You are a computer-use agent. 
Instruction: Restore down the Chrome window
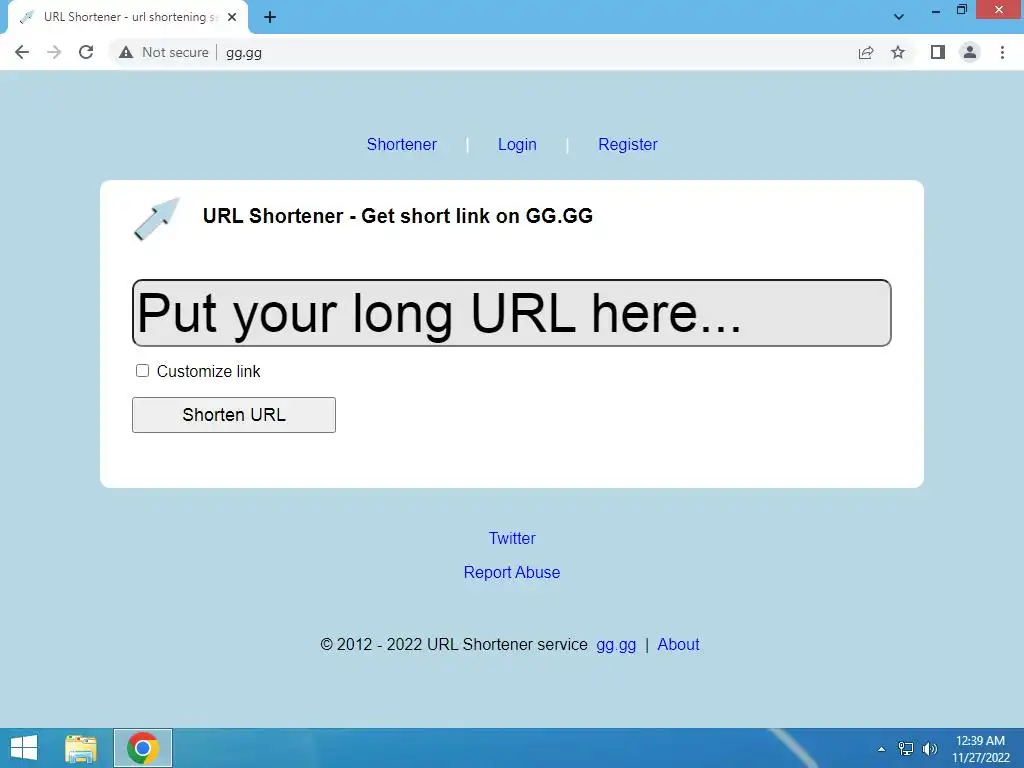pyautogui.click(x=961, y=10)
